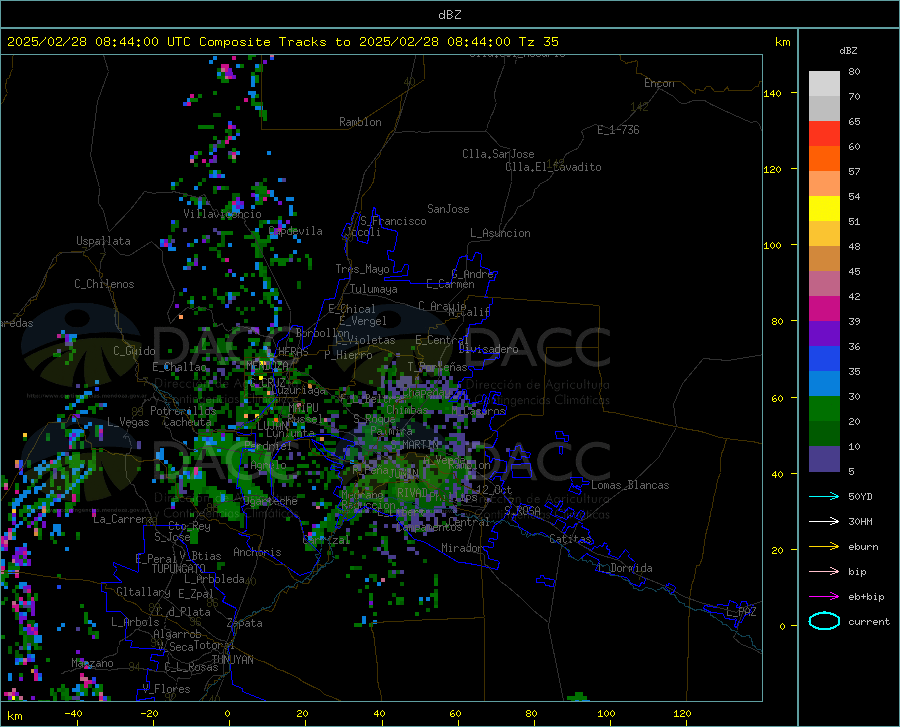Screen dimensions: 900x727
Task: Click the 0 km vertical axis tick
Action: coord(782,626)
